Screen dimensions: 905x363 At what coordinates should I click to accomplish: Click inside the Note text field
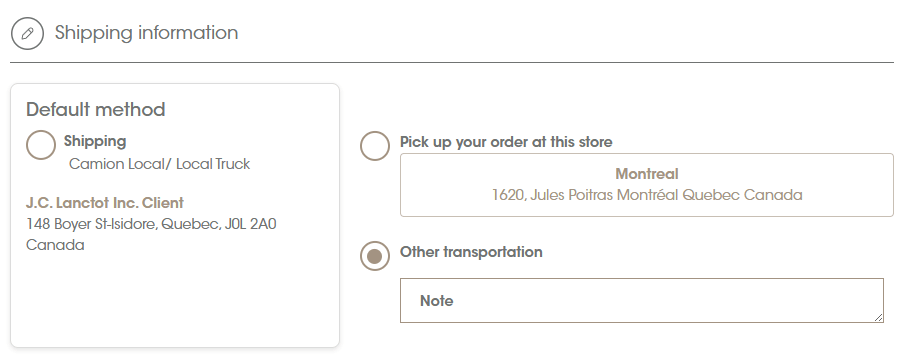click(x=642, y=300)
